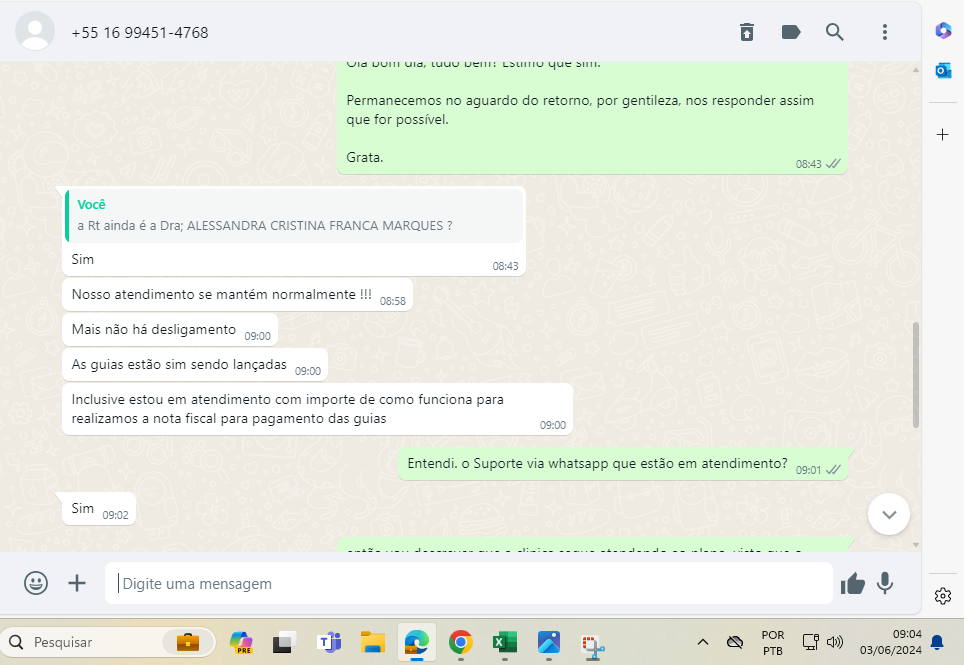Switch to Excel in the taskbar

505,642
